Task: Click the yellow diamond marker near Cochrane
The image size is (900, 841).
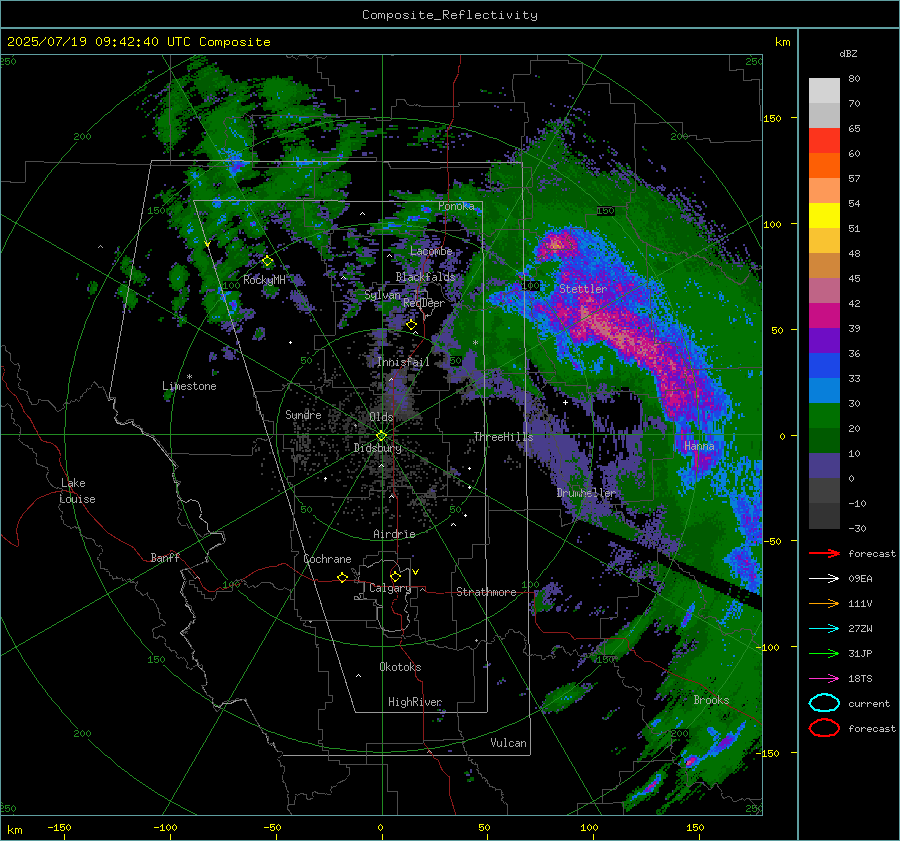Action: [x=343, y=578]
